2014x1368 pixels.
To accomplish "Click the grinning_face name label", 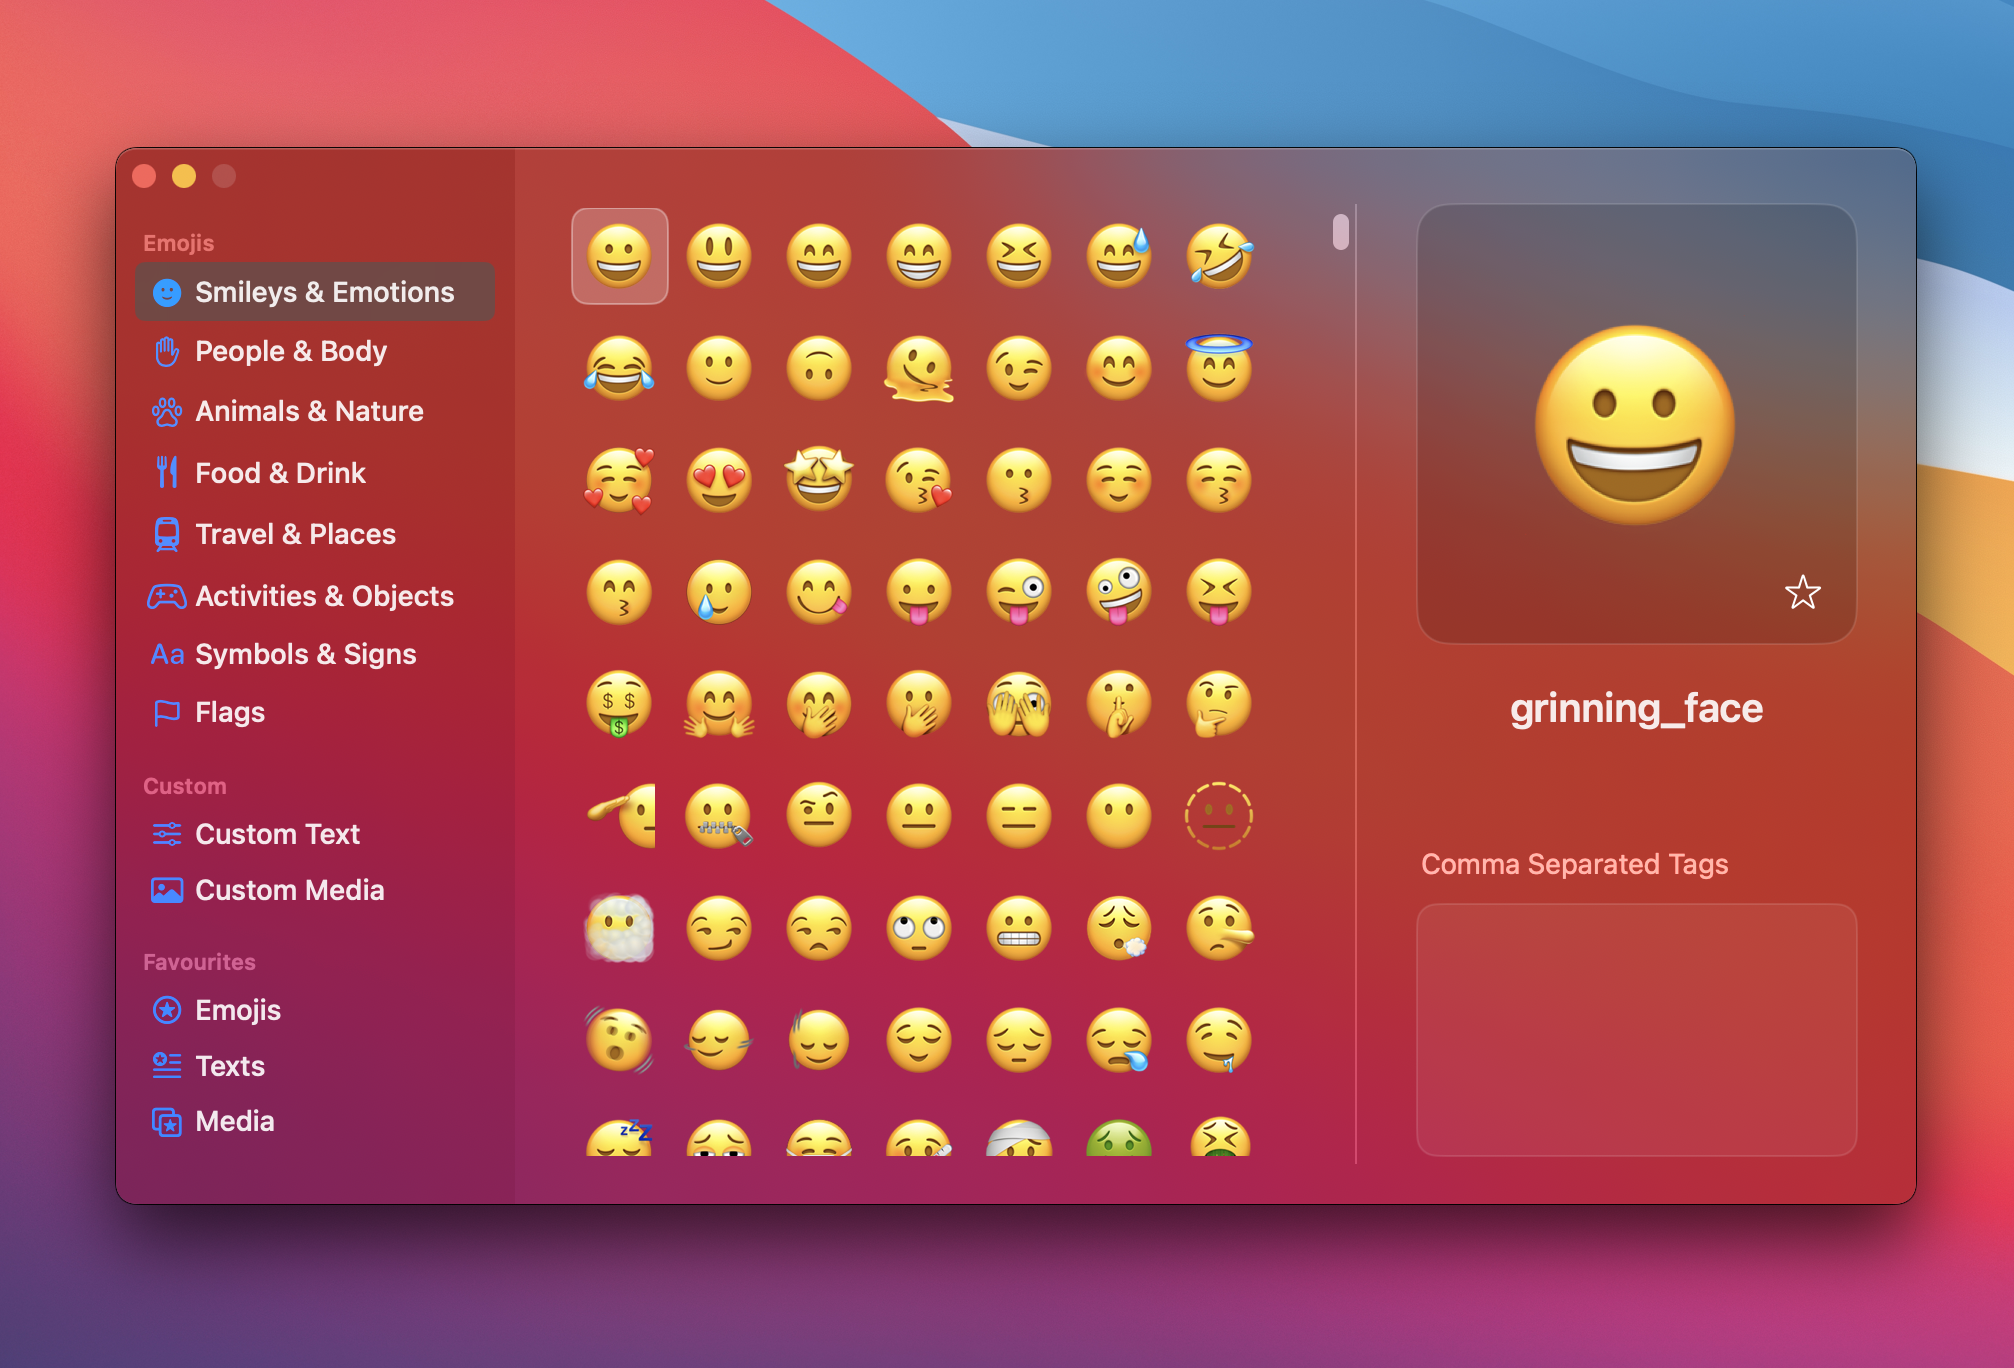I will click(1636, 708).
